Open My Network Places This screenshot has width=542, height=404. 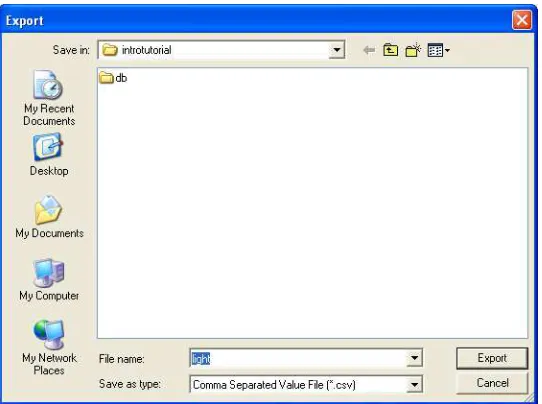[x=49, y=347]
